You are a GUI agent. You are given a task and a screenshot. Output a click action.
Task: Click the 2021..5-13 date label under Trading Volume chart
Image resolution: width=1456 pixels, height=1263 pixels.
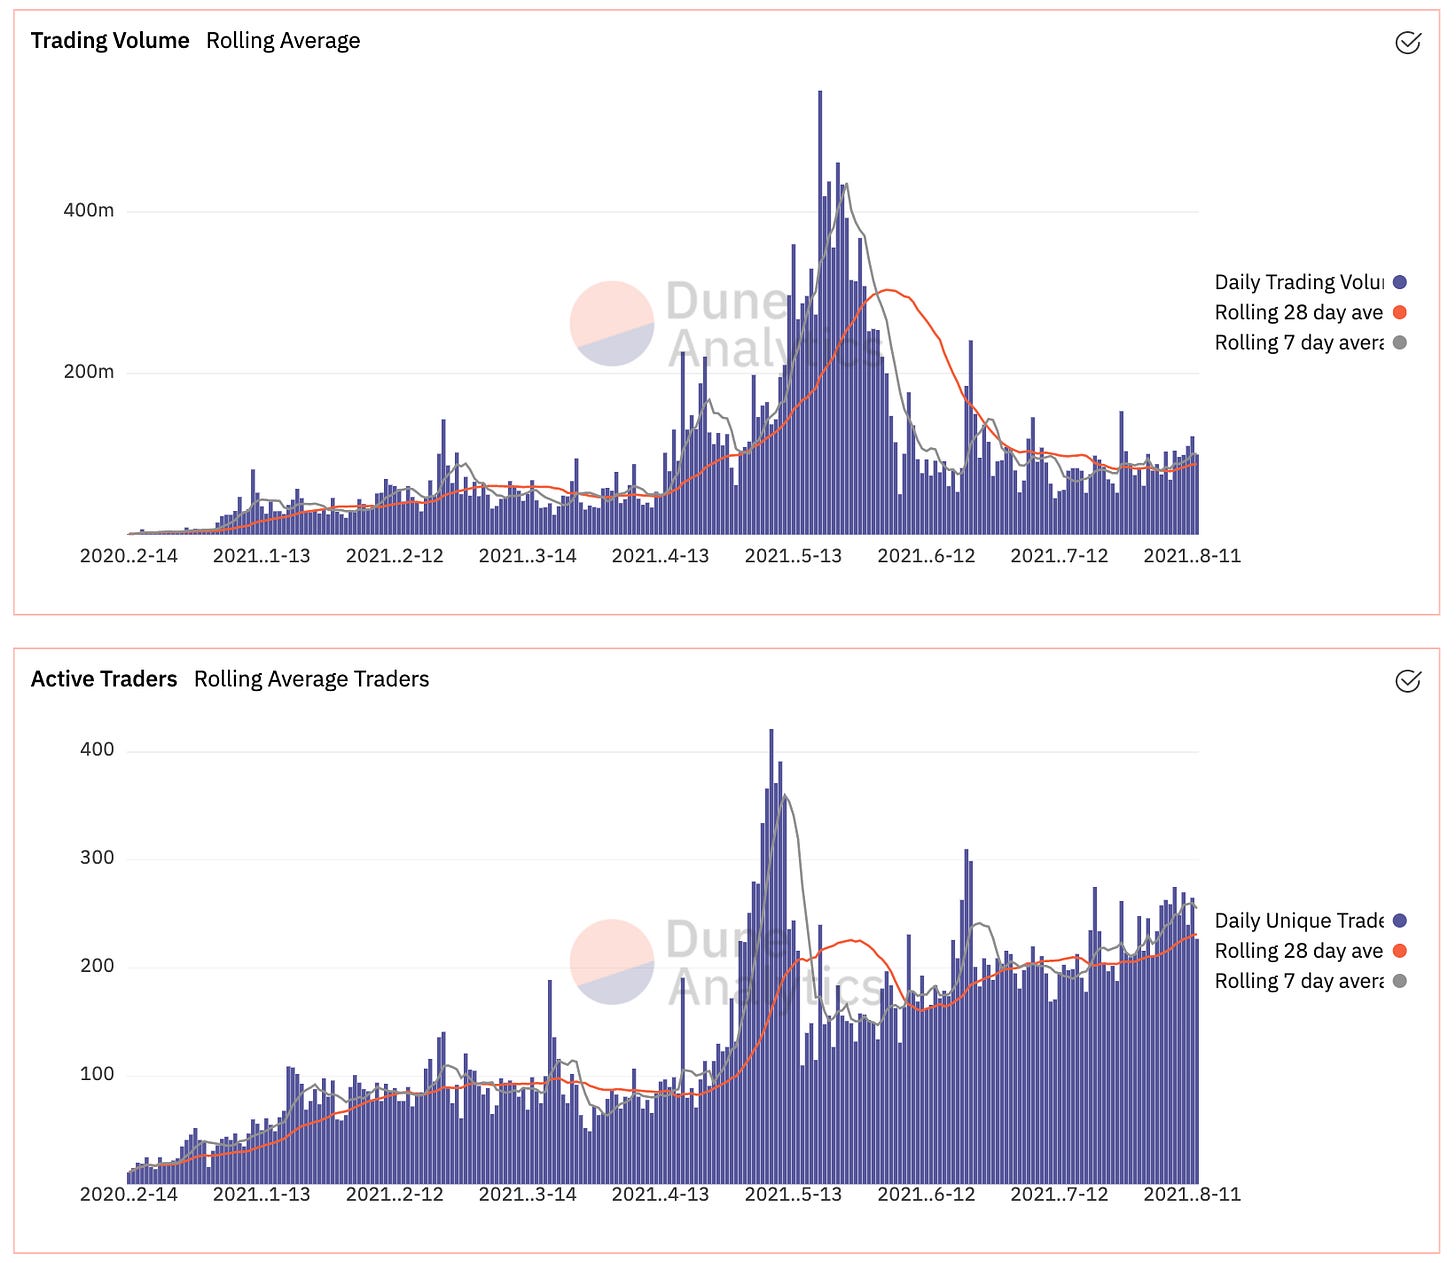793,556
